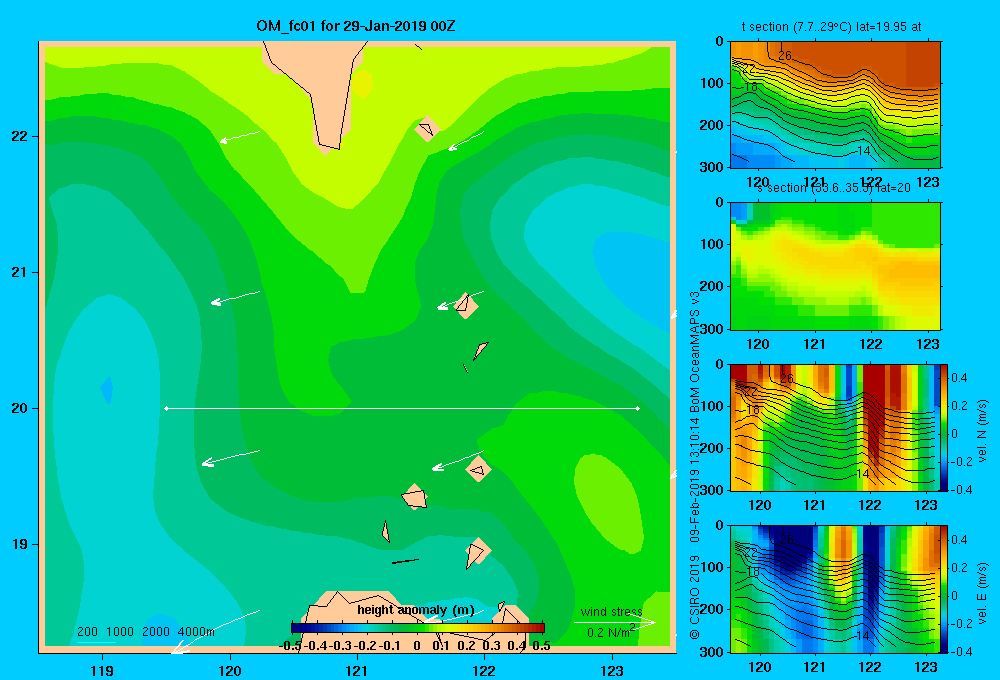Select the height anomaly color bar
The height and width of the screenshot is (680, 1000).
pos(418,628)
